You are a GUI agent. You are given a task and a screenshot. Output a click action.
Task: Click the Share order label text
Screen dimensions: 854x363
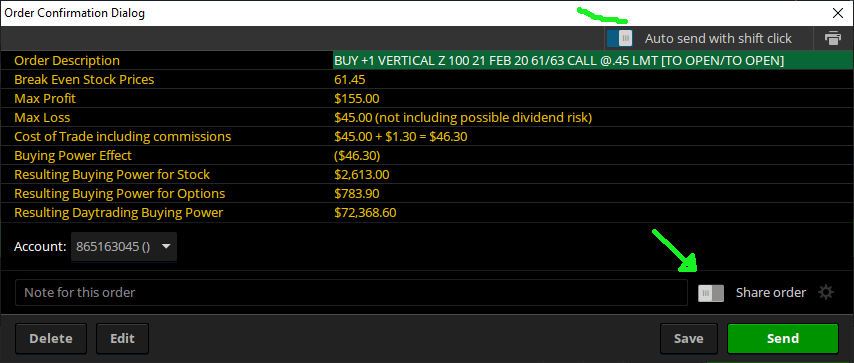tap(771, 293)
